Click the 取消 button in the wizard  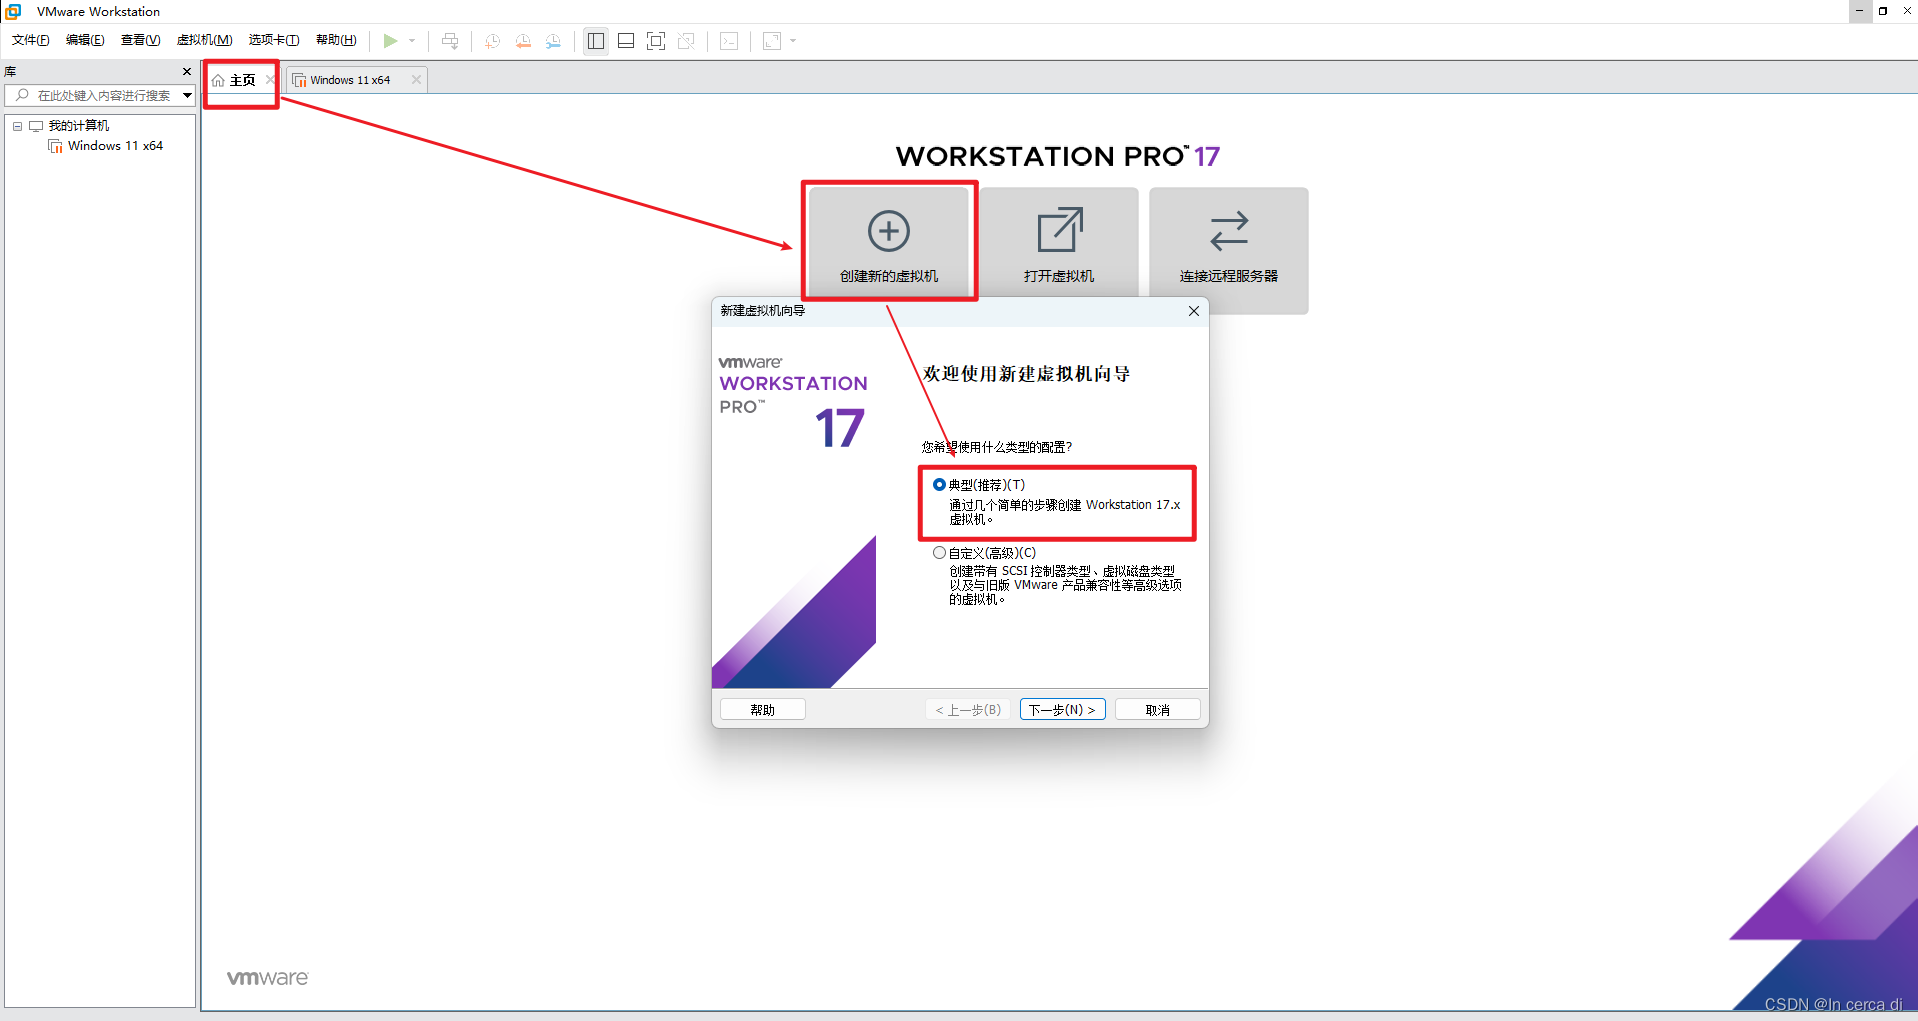[x=1158, y=710]
